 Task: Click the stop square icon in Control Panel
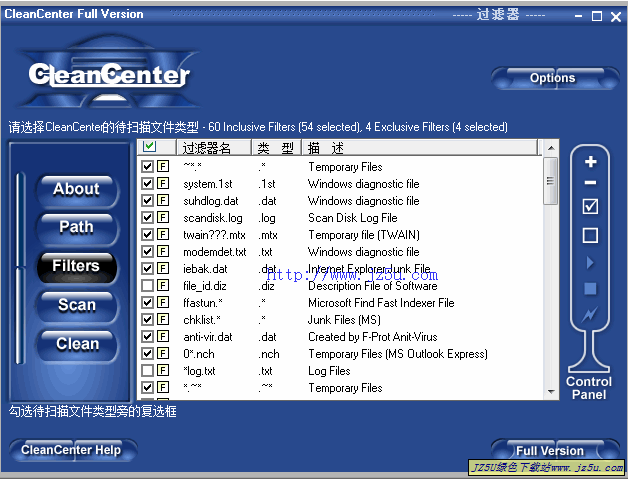pyautogui.click(x=590, y=289)
